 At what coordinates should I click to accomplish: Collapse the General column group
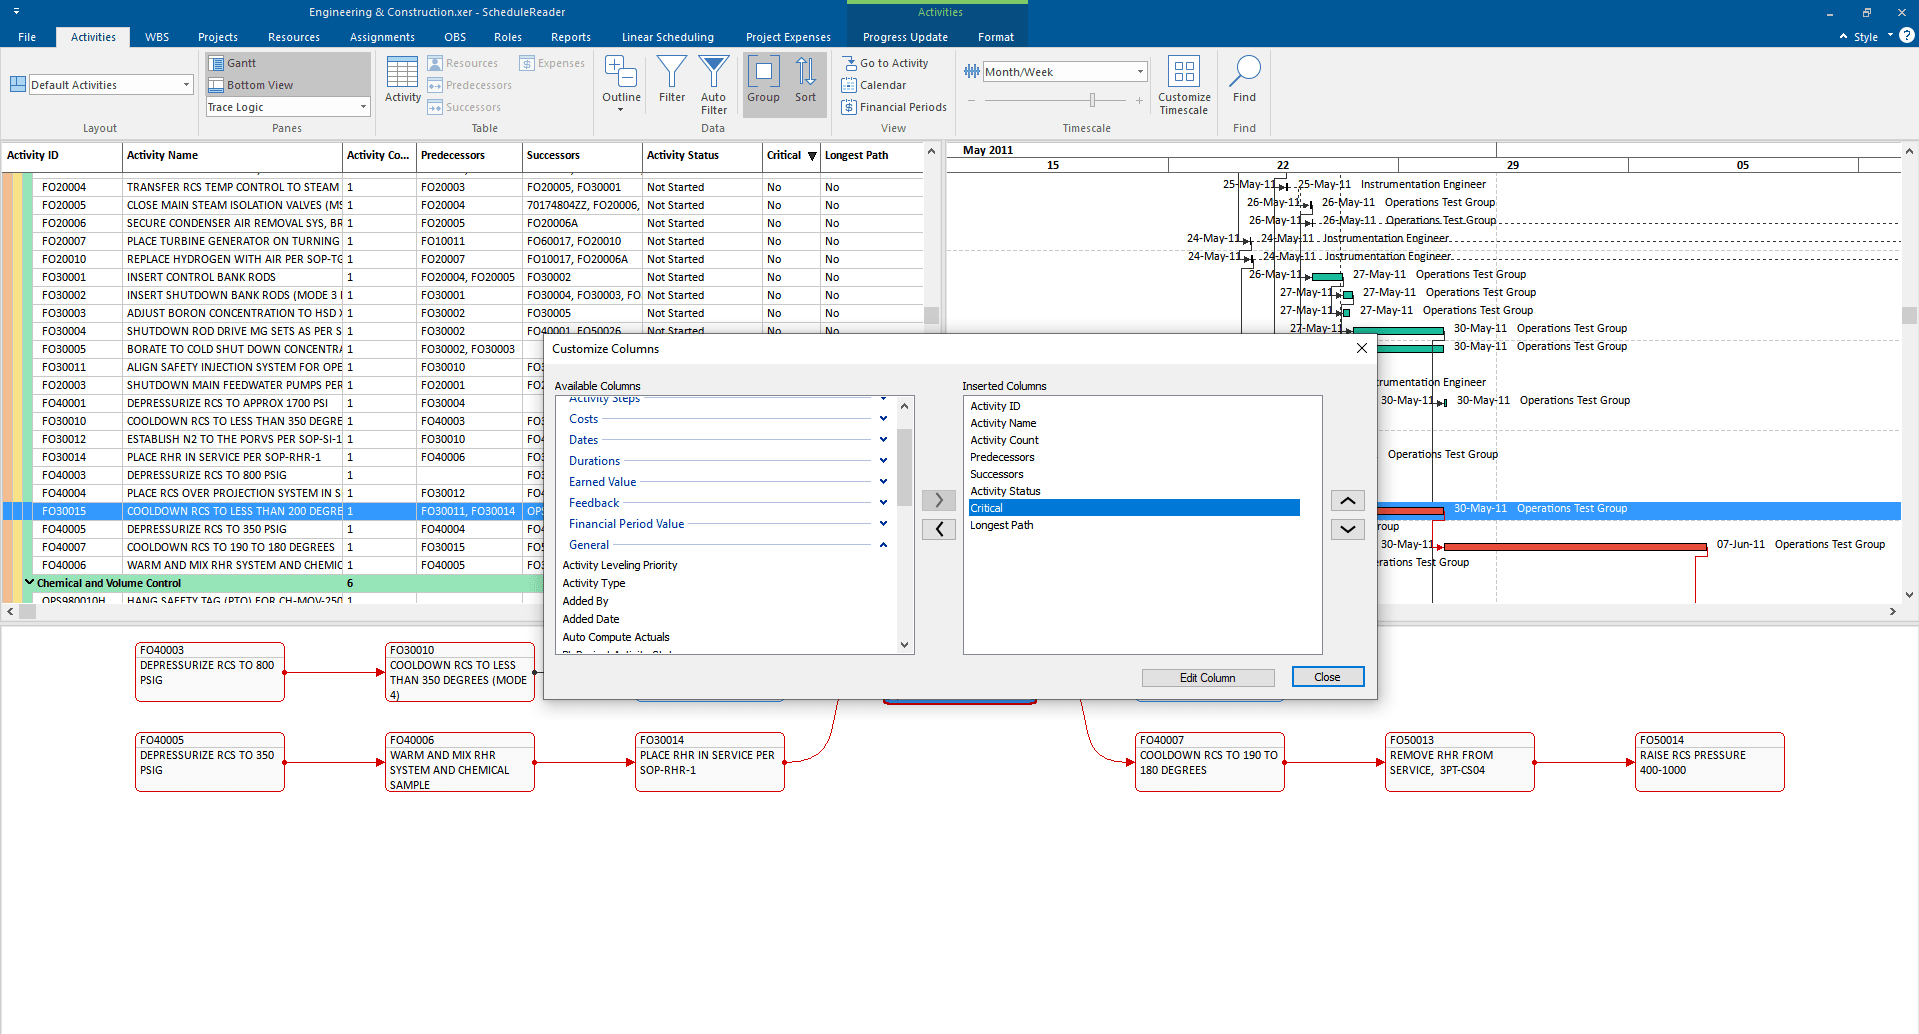click(883, 545)
